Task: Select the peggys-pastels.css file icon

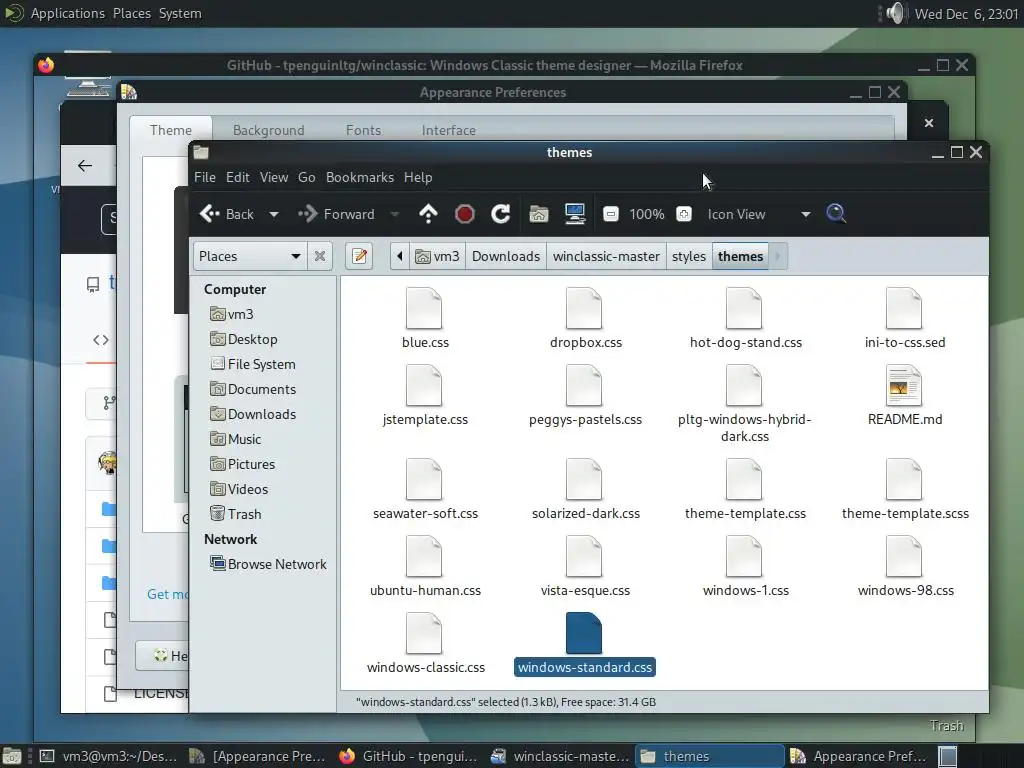Action: [x=584, y=385]
